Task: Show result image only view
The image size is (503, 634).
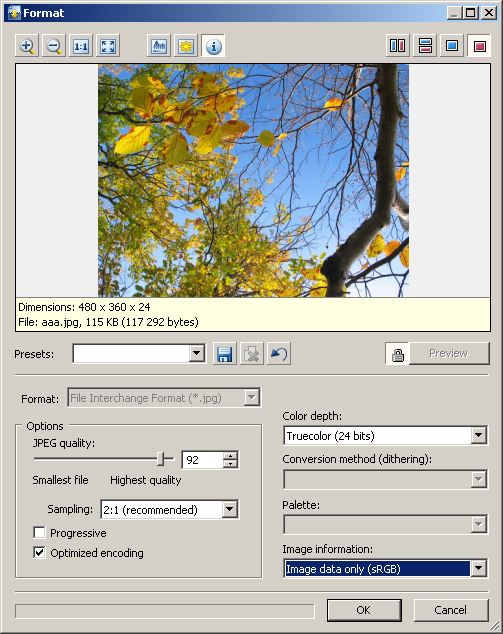Action: pyautogui.click(x=480, y=45)
